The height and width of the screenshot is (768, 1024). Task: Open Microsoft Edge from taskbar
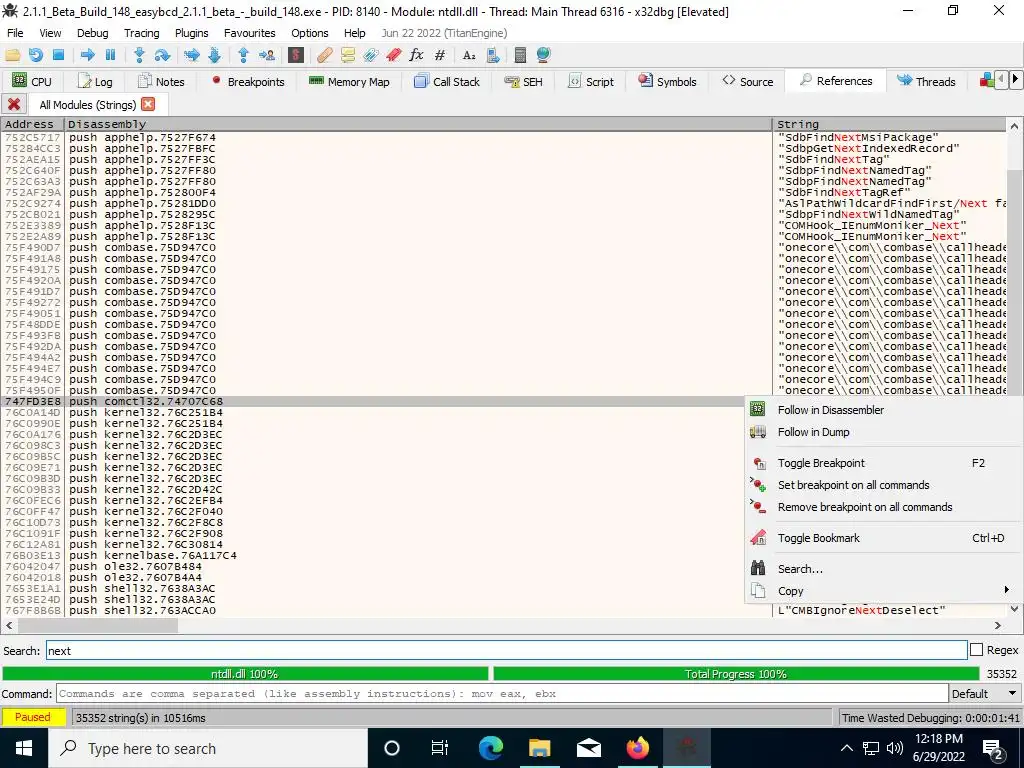point(490,748)
